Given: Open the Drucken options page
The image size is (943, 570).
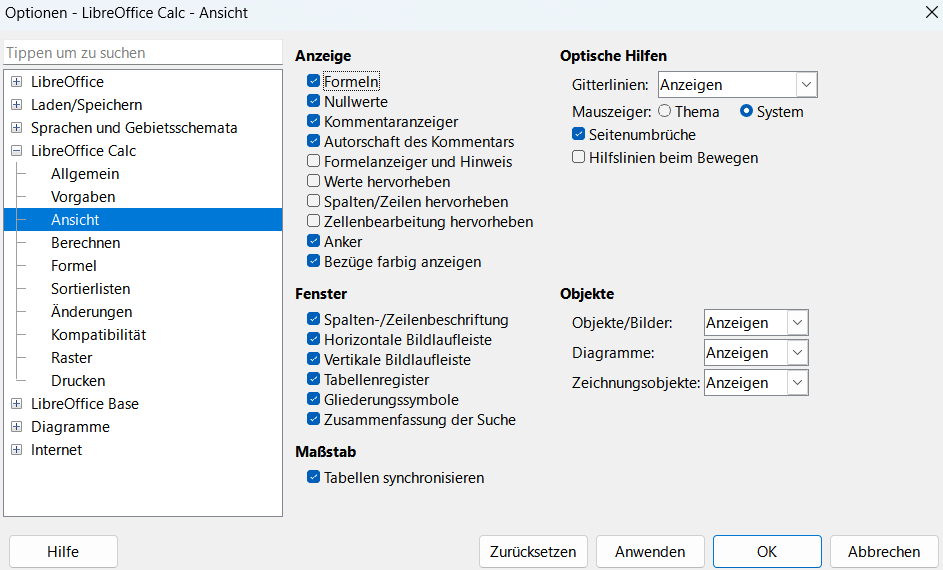Looking at the screenshot, I should 78,381.
